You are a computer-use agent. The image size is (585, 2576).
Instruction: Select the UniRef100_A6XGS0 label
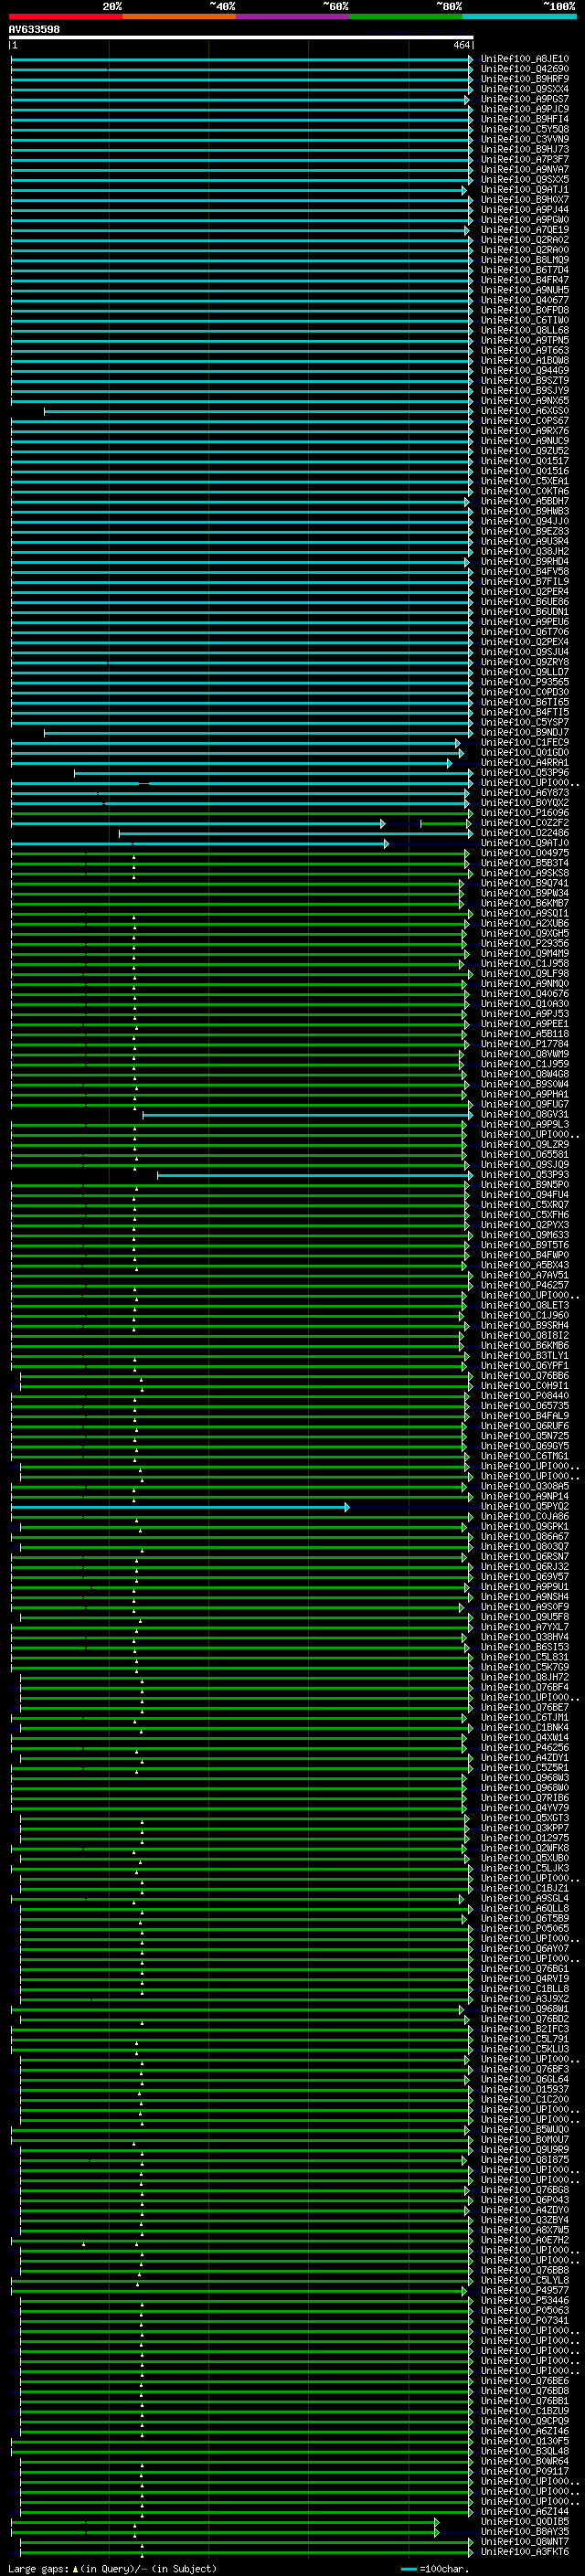525,411
